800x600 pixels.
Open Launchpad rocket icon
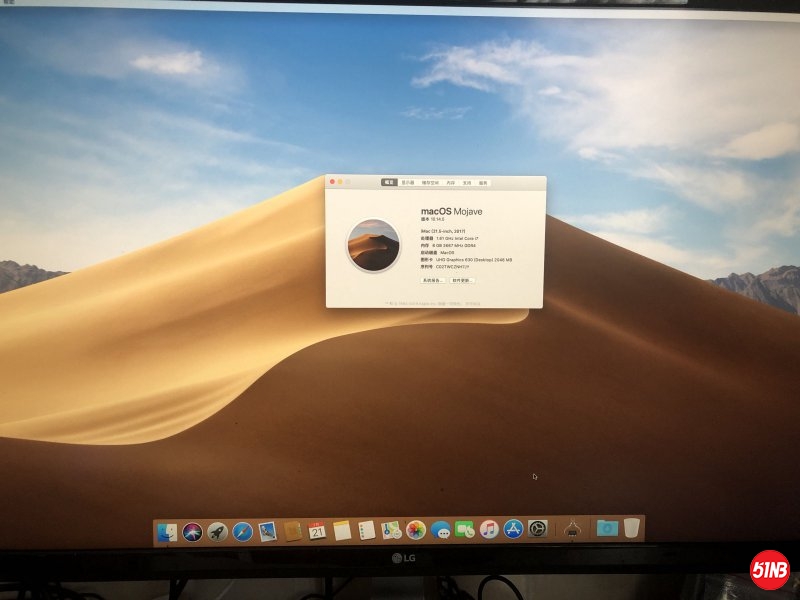(217, 532)
